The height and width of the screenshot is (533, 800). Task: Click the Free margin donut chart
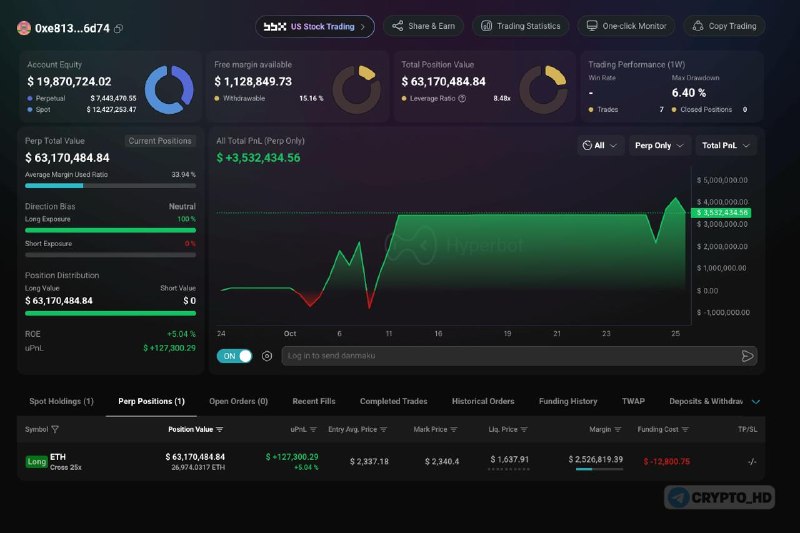pyautogui.click(x=357, y=90)
